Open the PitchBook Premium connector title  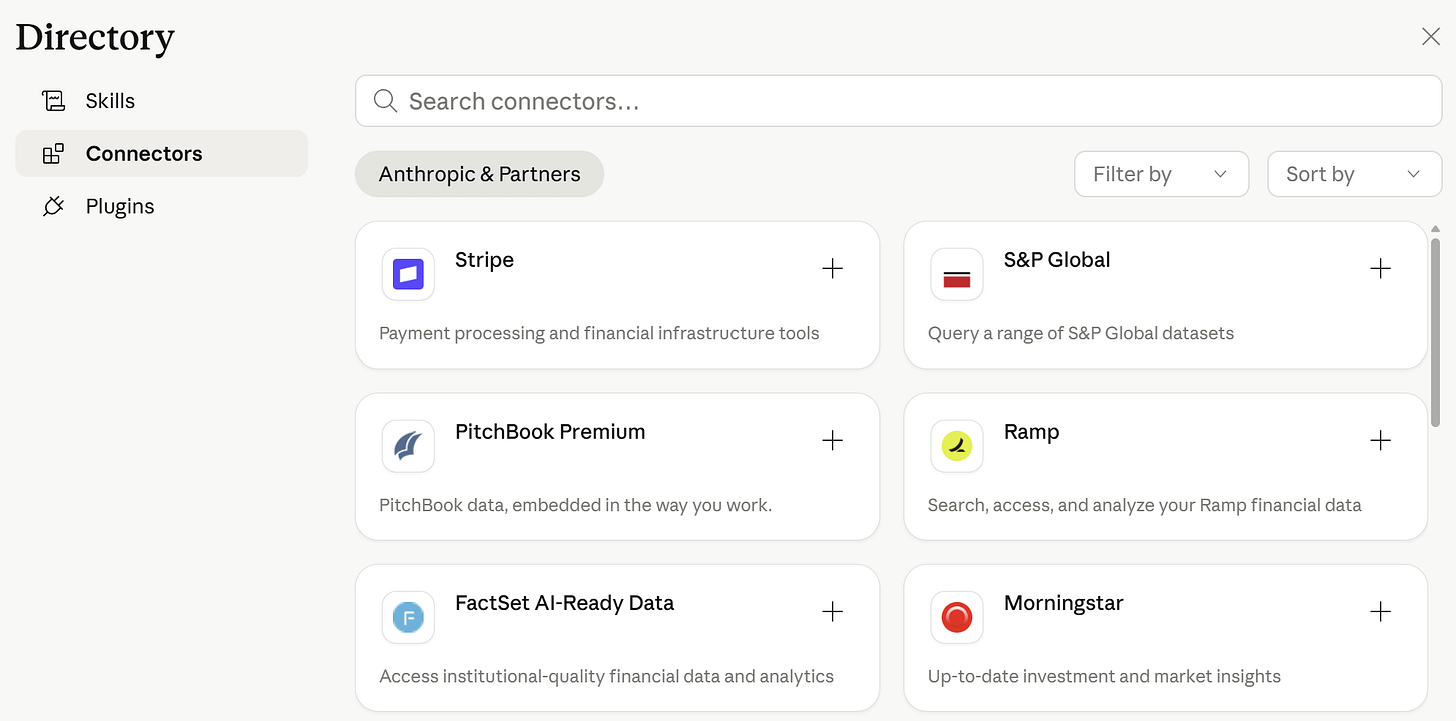tap(550, 432)
